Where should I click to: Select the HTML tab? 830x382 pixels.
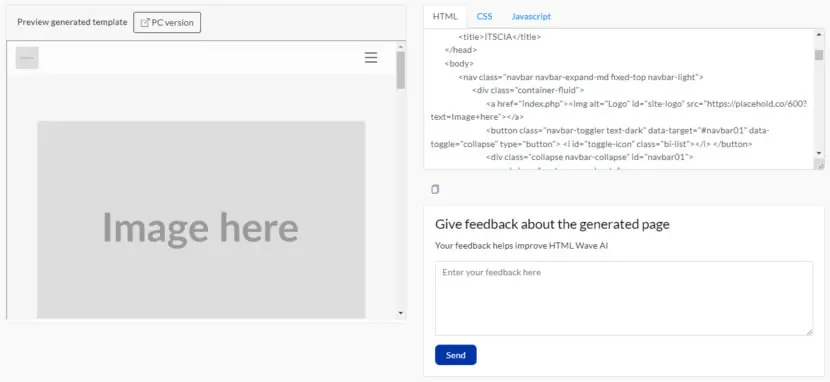445,16
